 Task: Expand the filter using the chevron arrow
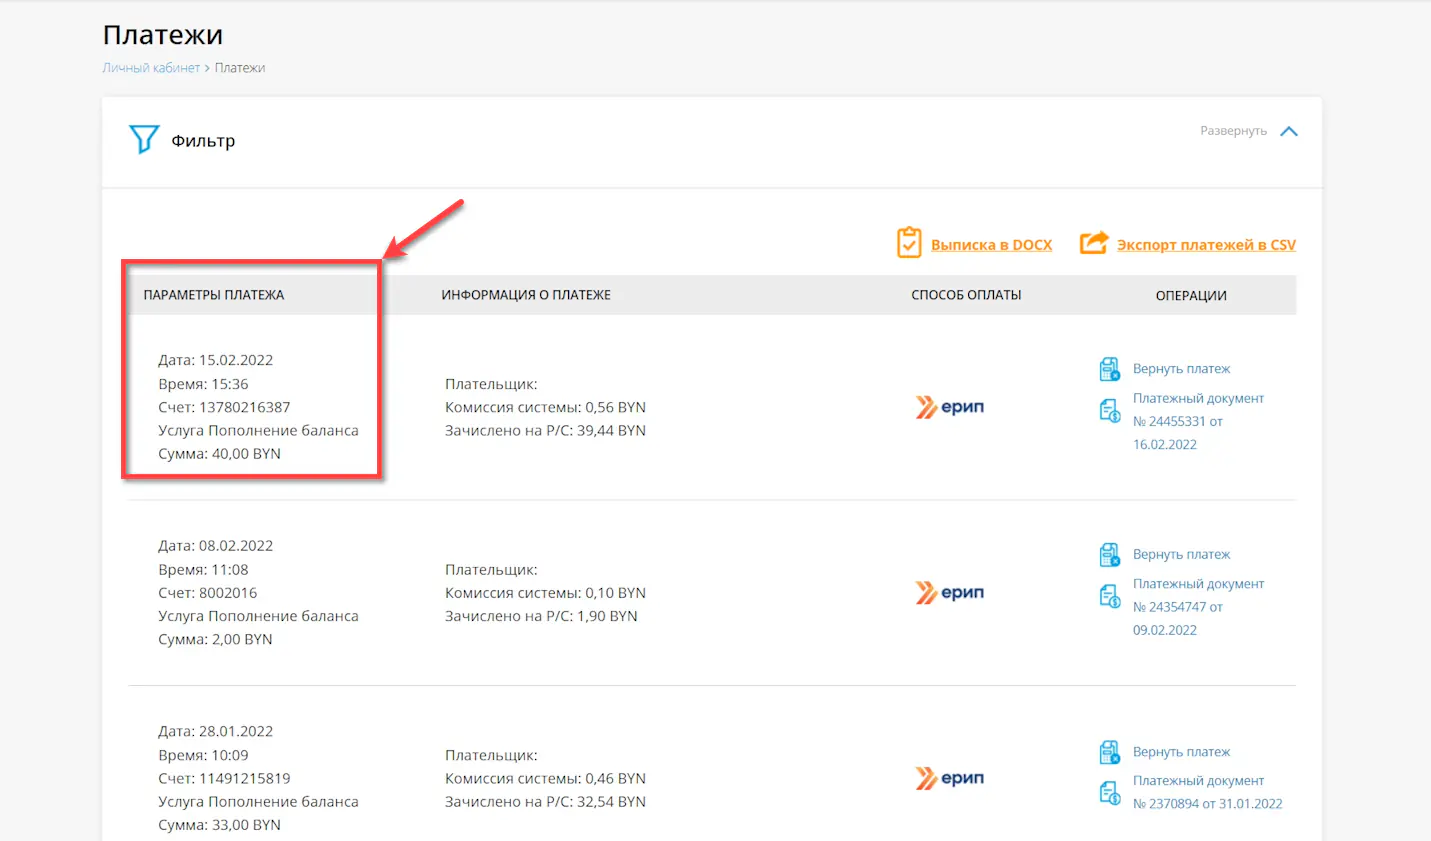(1289, 131)
